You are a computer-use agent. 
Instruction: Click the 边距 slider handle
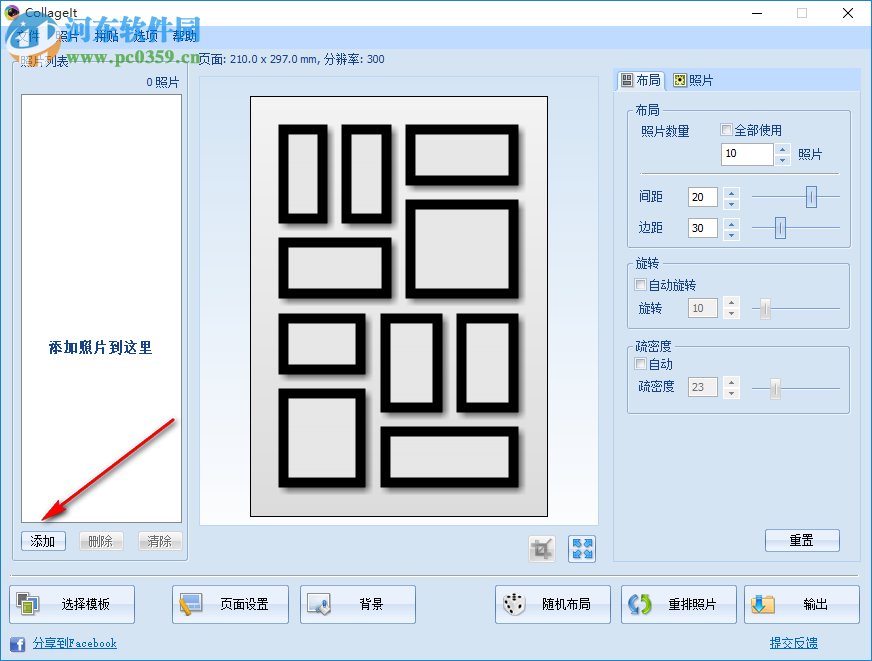click(x=781, y=228)
